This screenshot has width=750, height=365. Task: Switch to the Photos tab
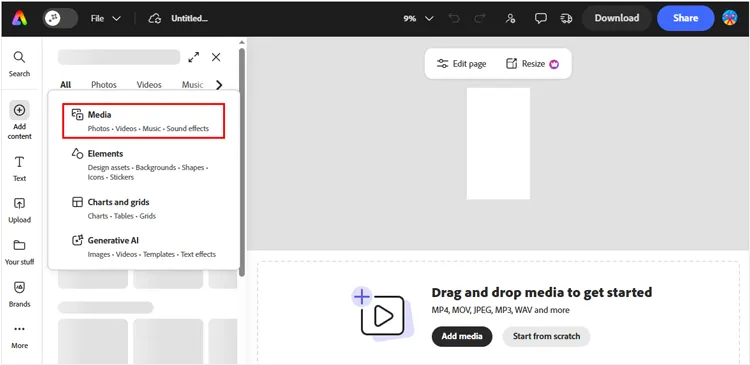(104, 85)
